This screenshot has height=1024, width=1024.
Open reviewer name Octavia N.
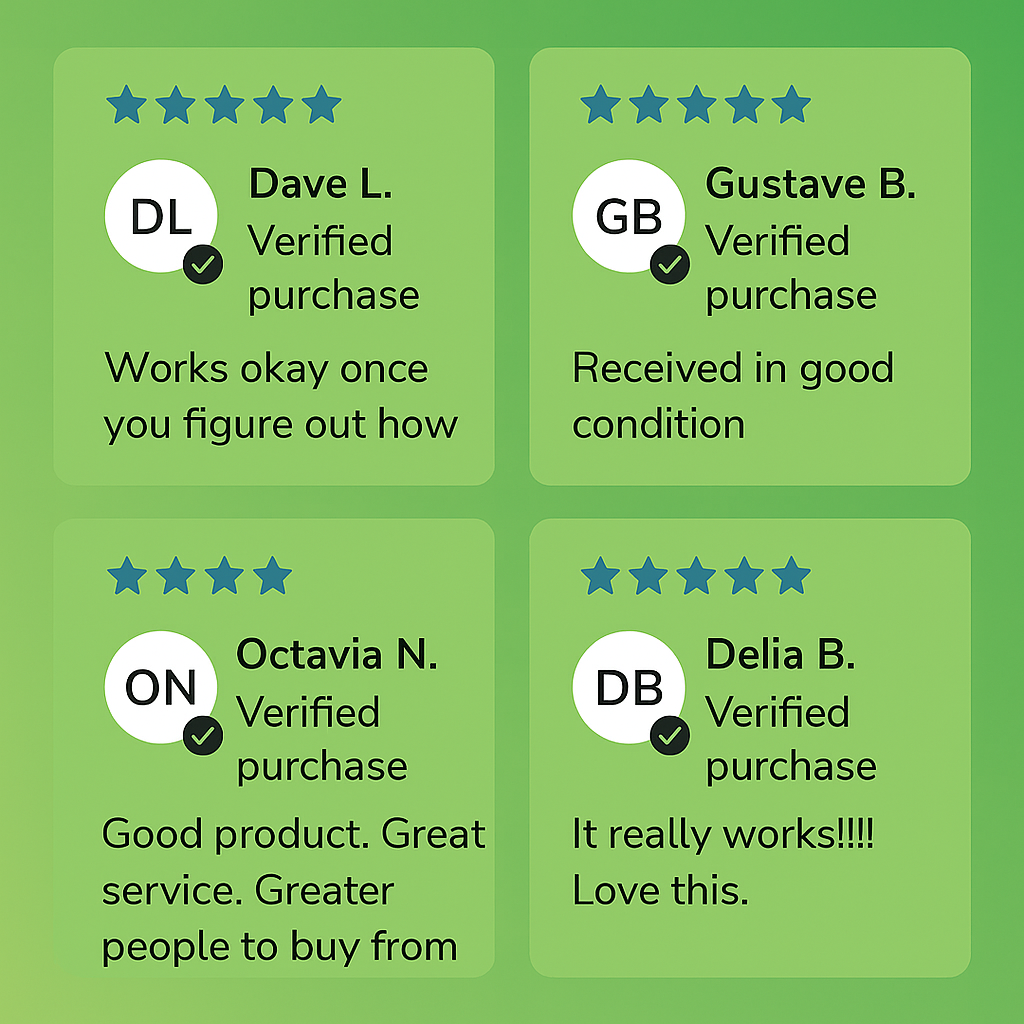(x=337, y=655)
